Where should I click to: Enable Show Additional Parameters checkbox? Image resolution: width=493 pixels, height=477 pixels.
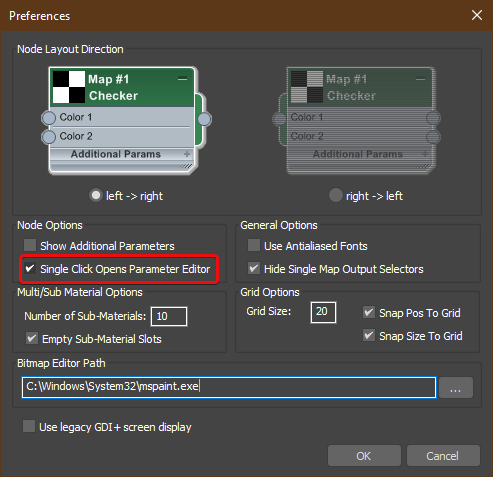(30, 245)
